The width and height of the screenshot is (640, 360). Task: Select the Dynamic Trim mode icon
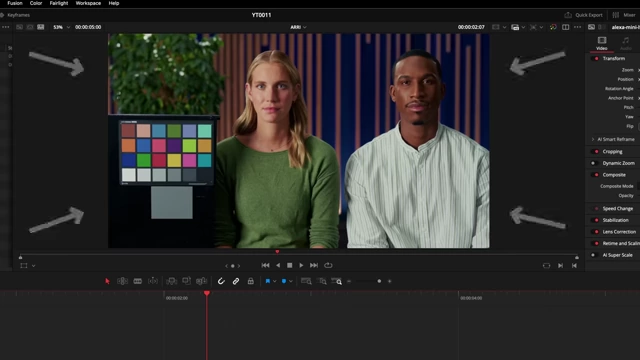pyautogui.click(x=153, y=281)
